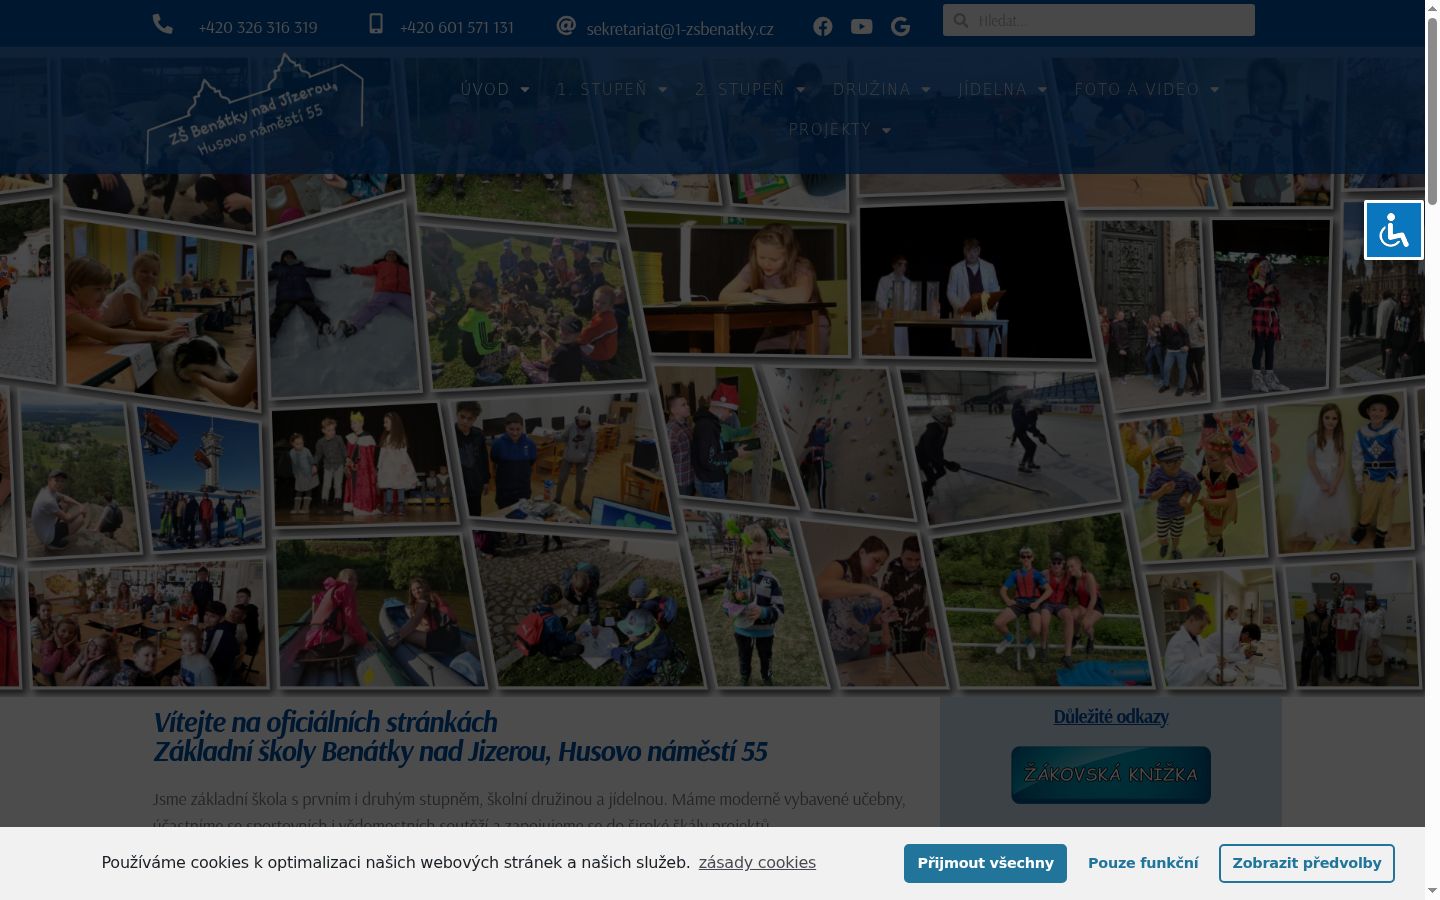Open the PROJEKTY menu
Image resolution: width=1440 pixels, height=900 pixels.
(830, 129)
